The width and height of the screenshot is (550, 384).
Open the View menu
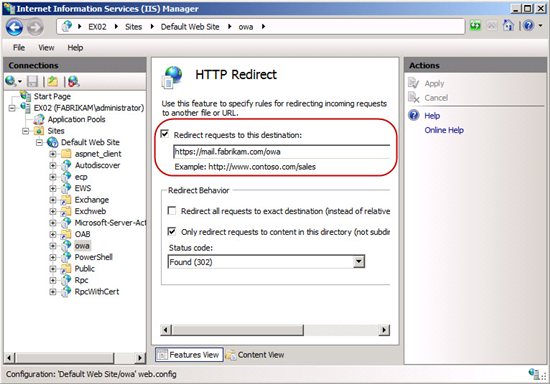(46, 48)
